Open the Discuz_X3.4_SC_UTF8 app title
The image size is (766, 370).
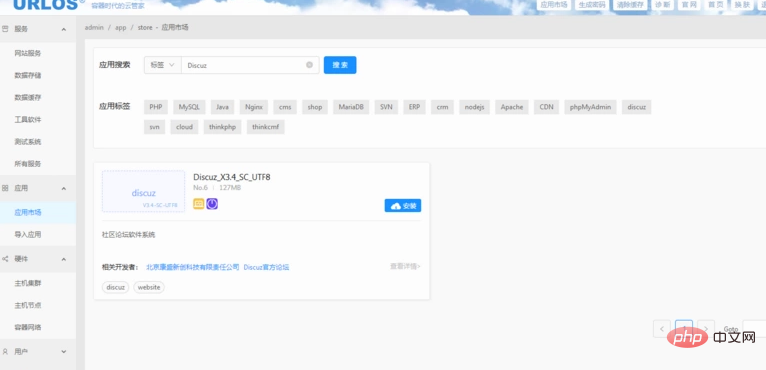click(232, 177)
